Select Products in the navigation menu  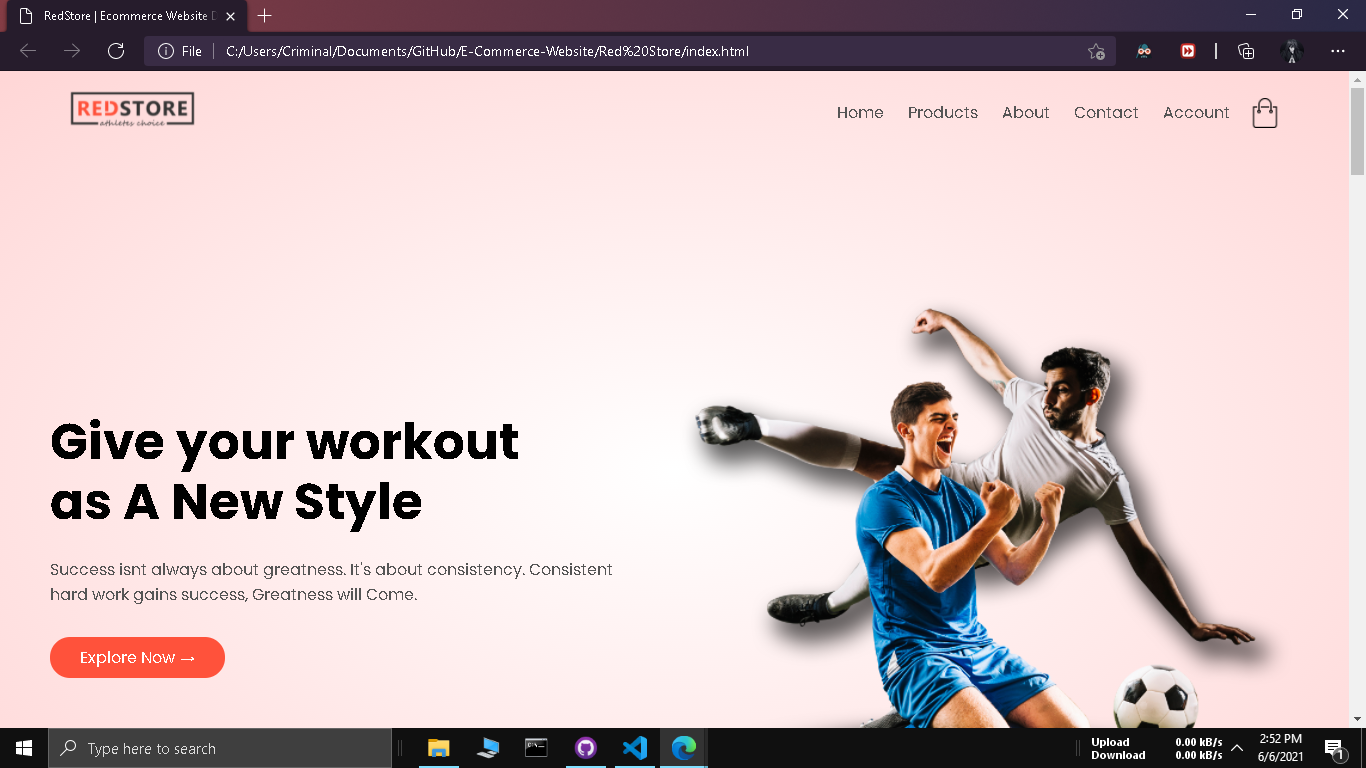click(x=942, y=113)
